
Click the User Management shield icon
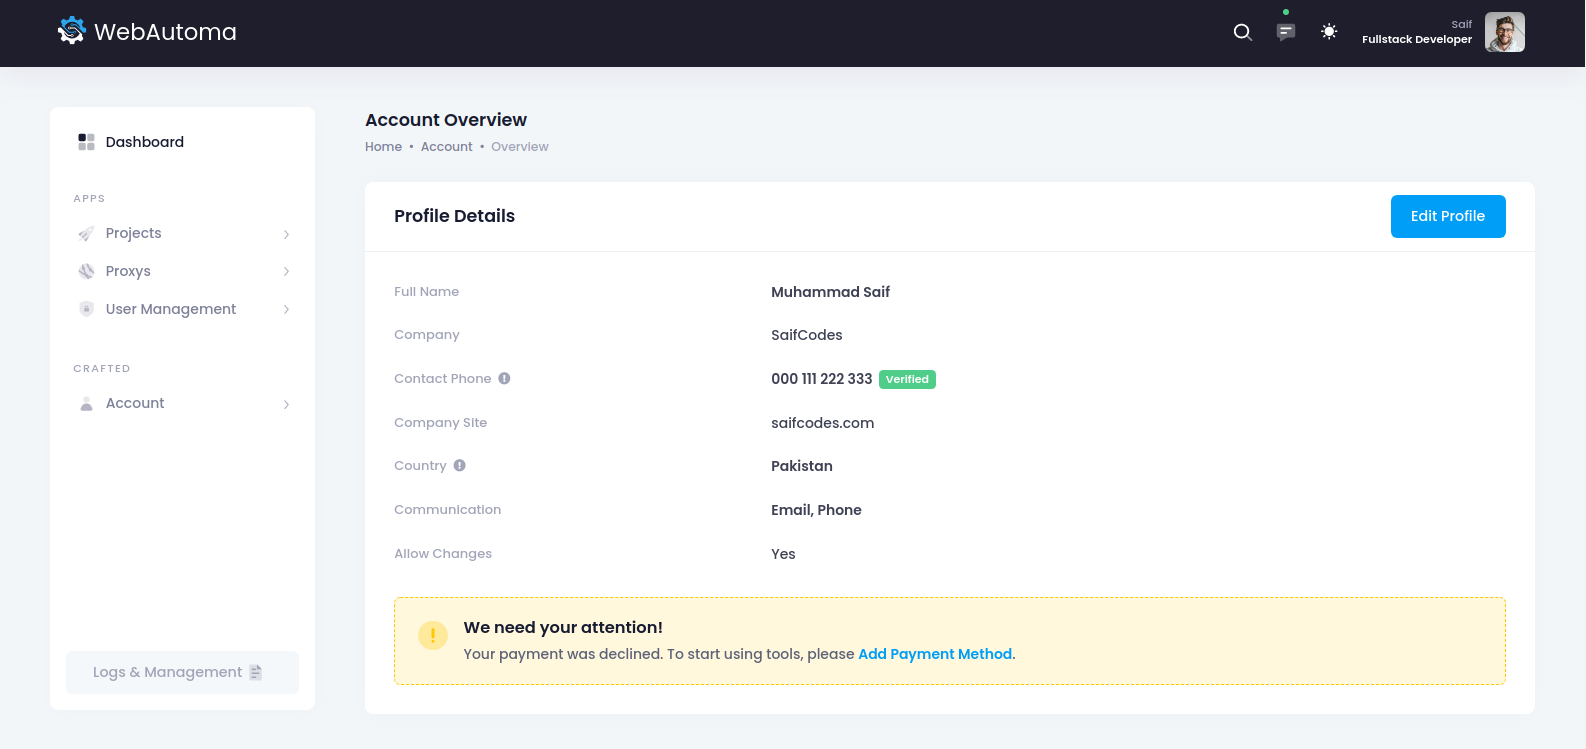click(87, 309)
